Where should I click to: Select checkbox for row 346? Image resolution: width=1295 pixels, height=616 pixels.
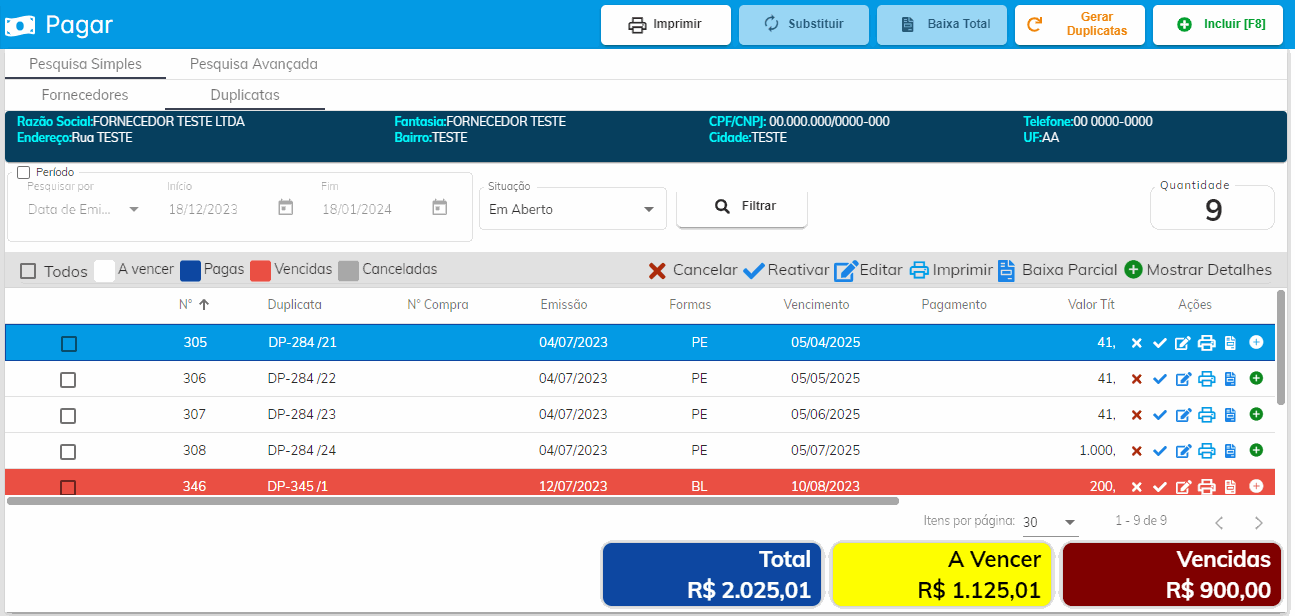pos(68,487)
